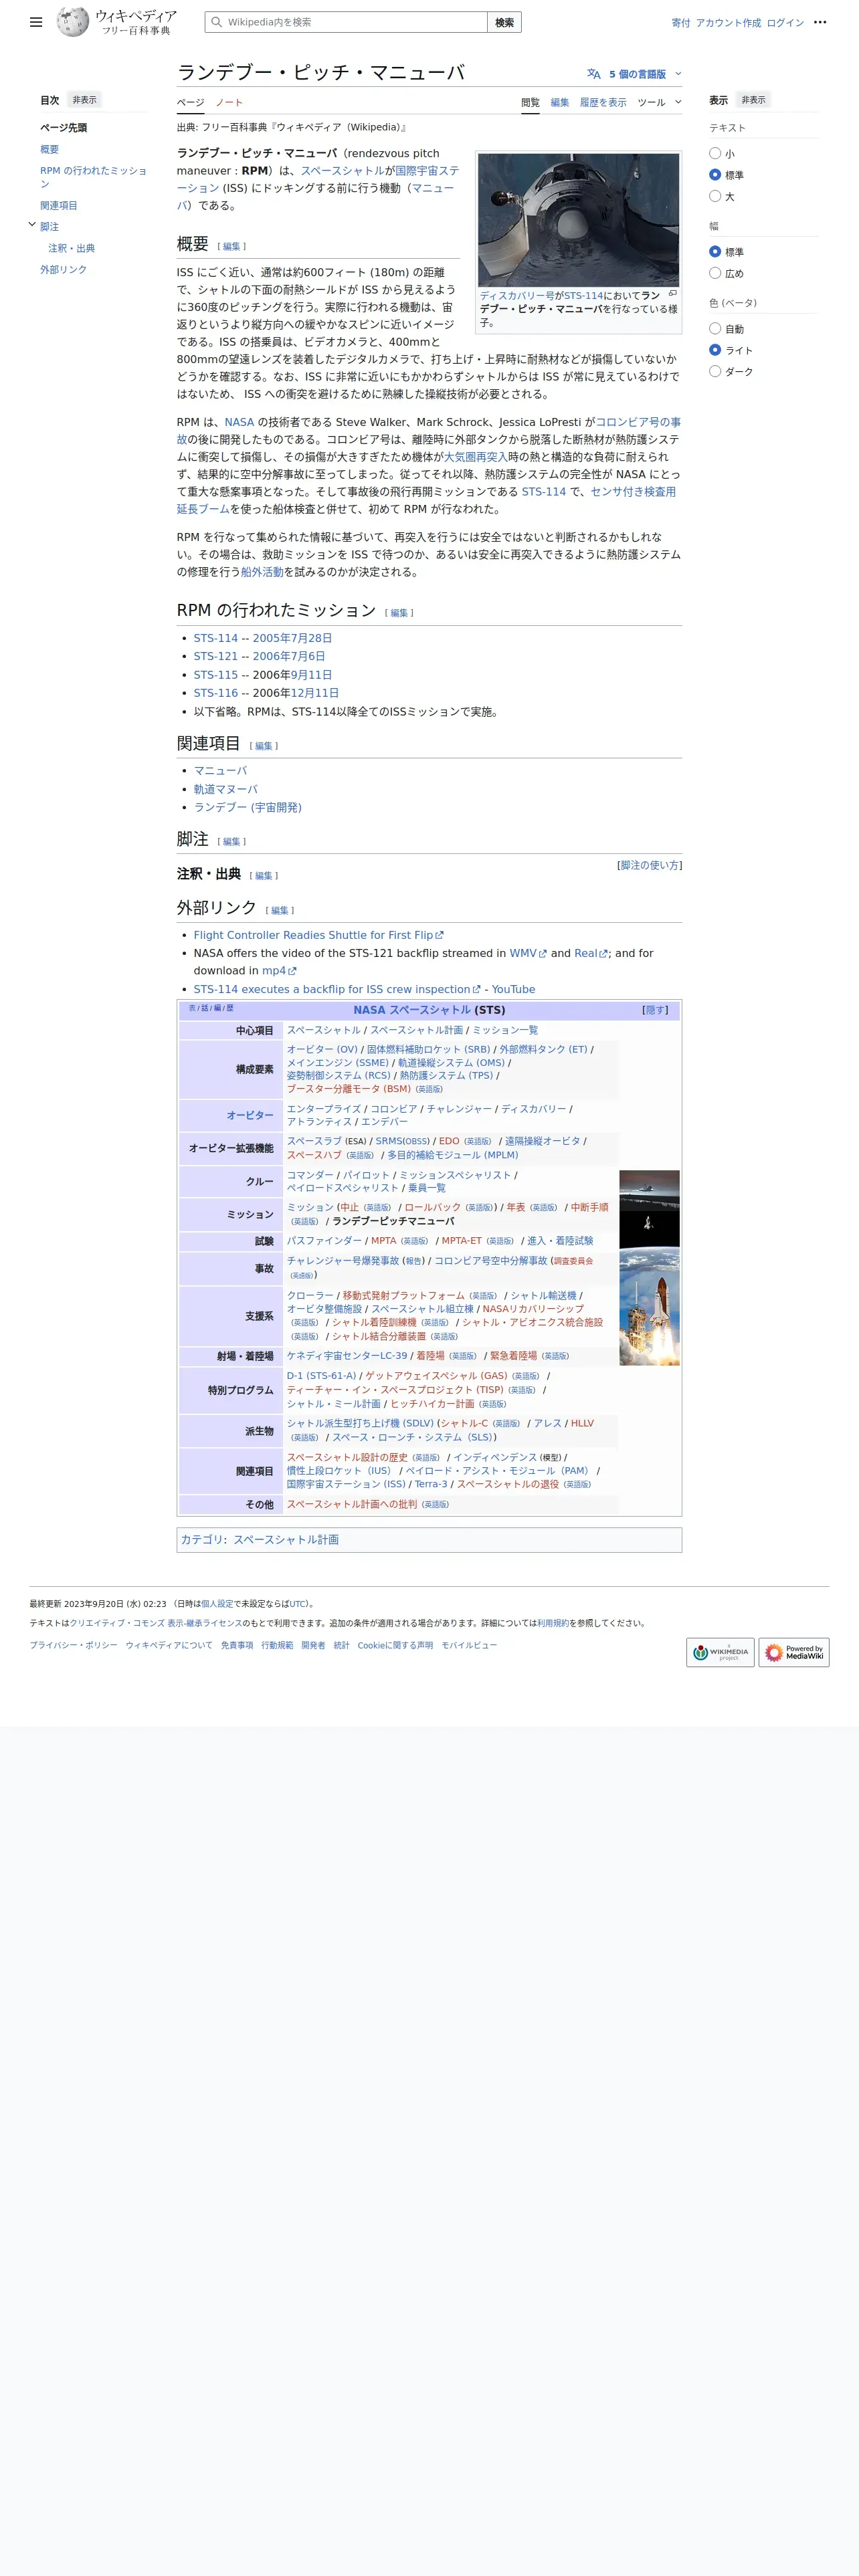Viewport: 859px width, 2576px height.
Task: Select automatic color mode
Action: (715, 329)
